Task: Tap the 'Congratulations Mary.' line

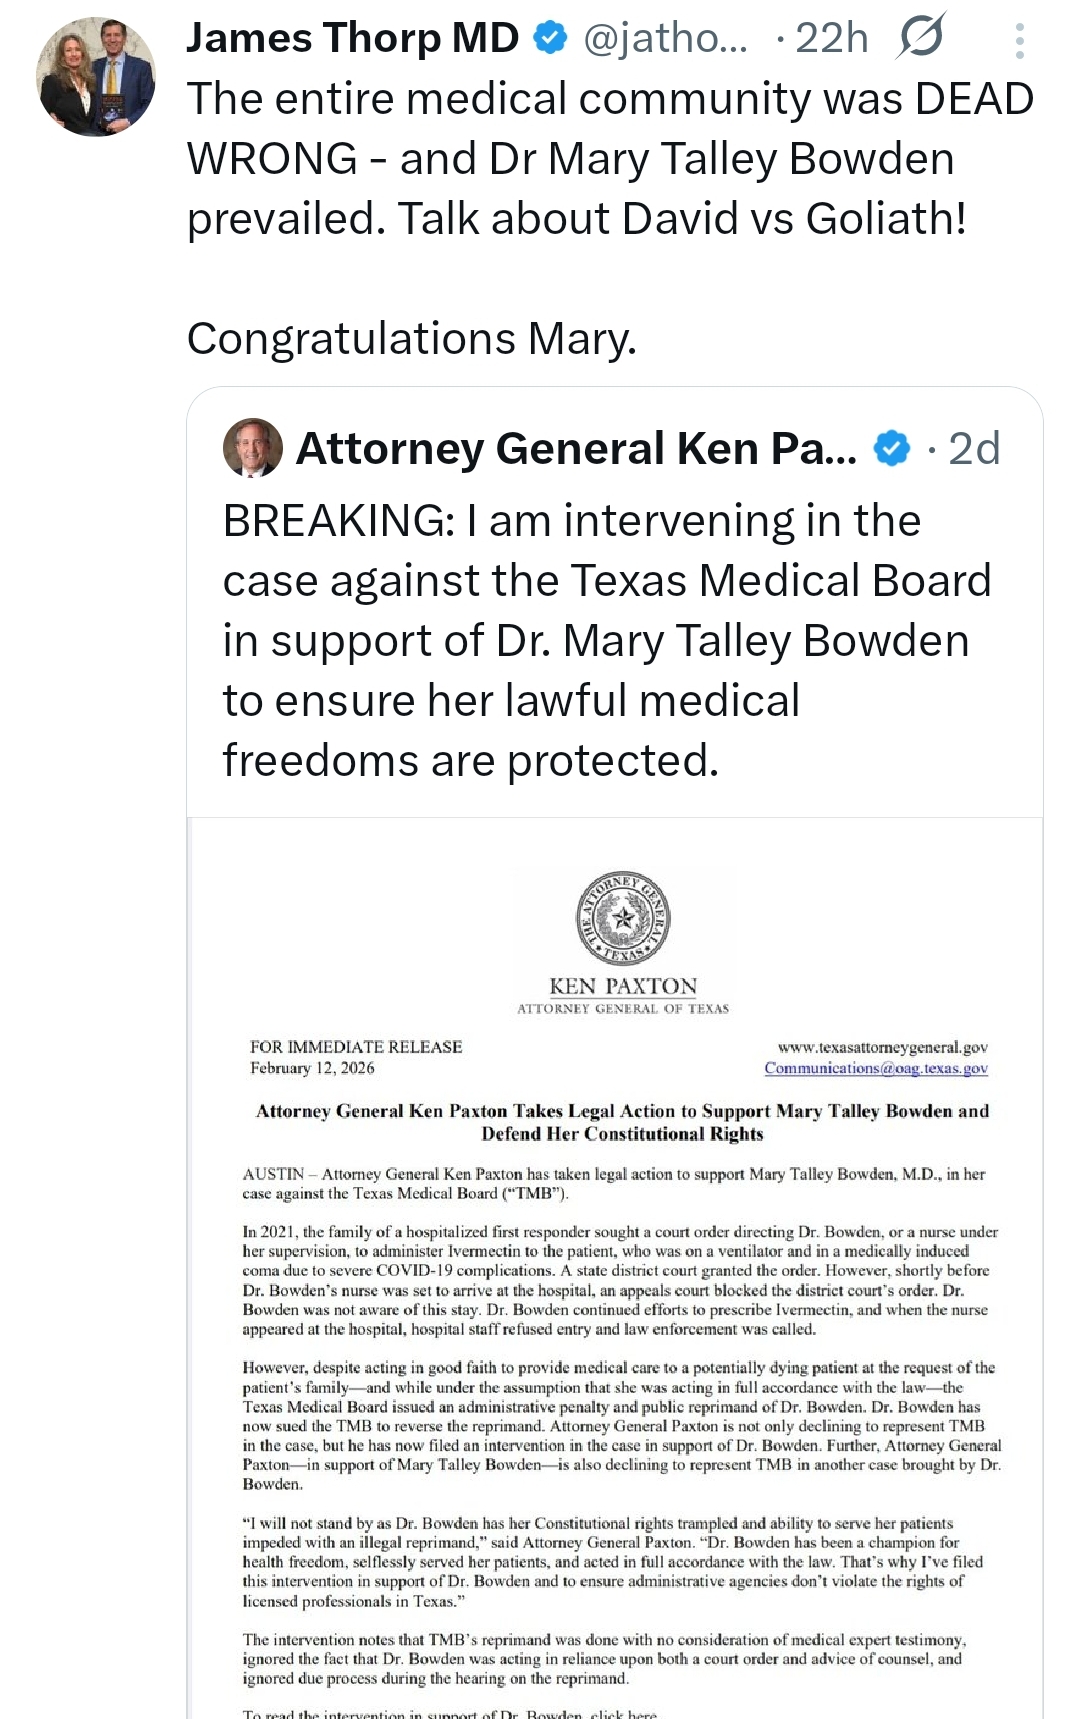Action: [411, 338]
